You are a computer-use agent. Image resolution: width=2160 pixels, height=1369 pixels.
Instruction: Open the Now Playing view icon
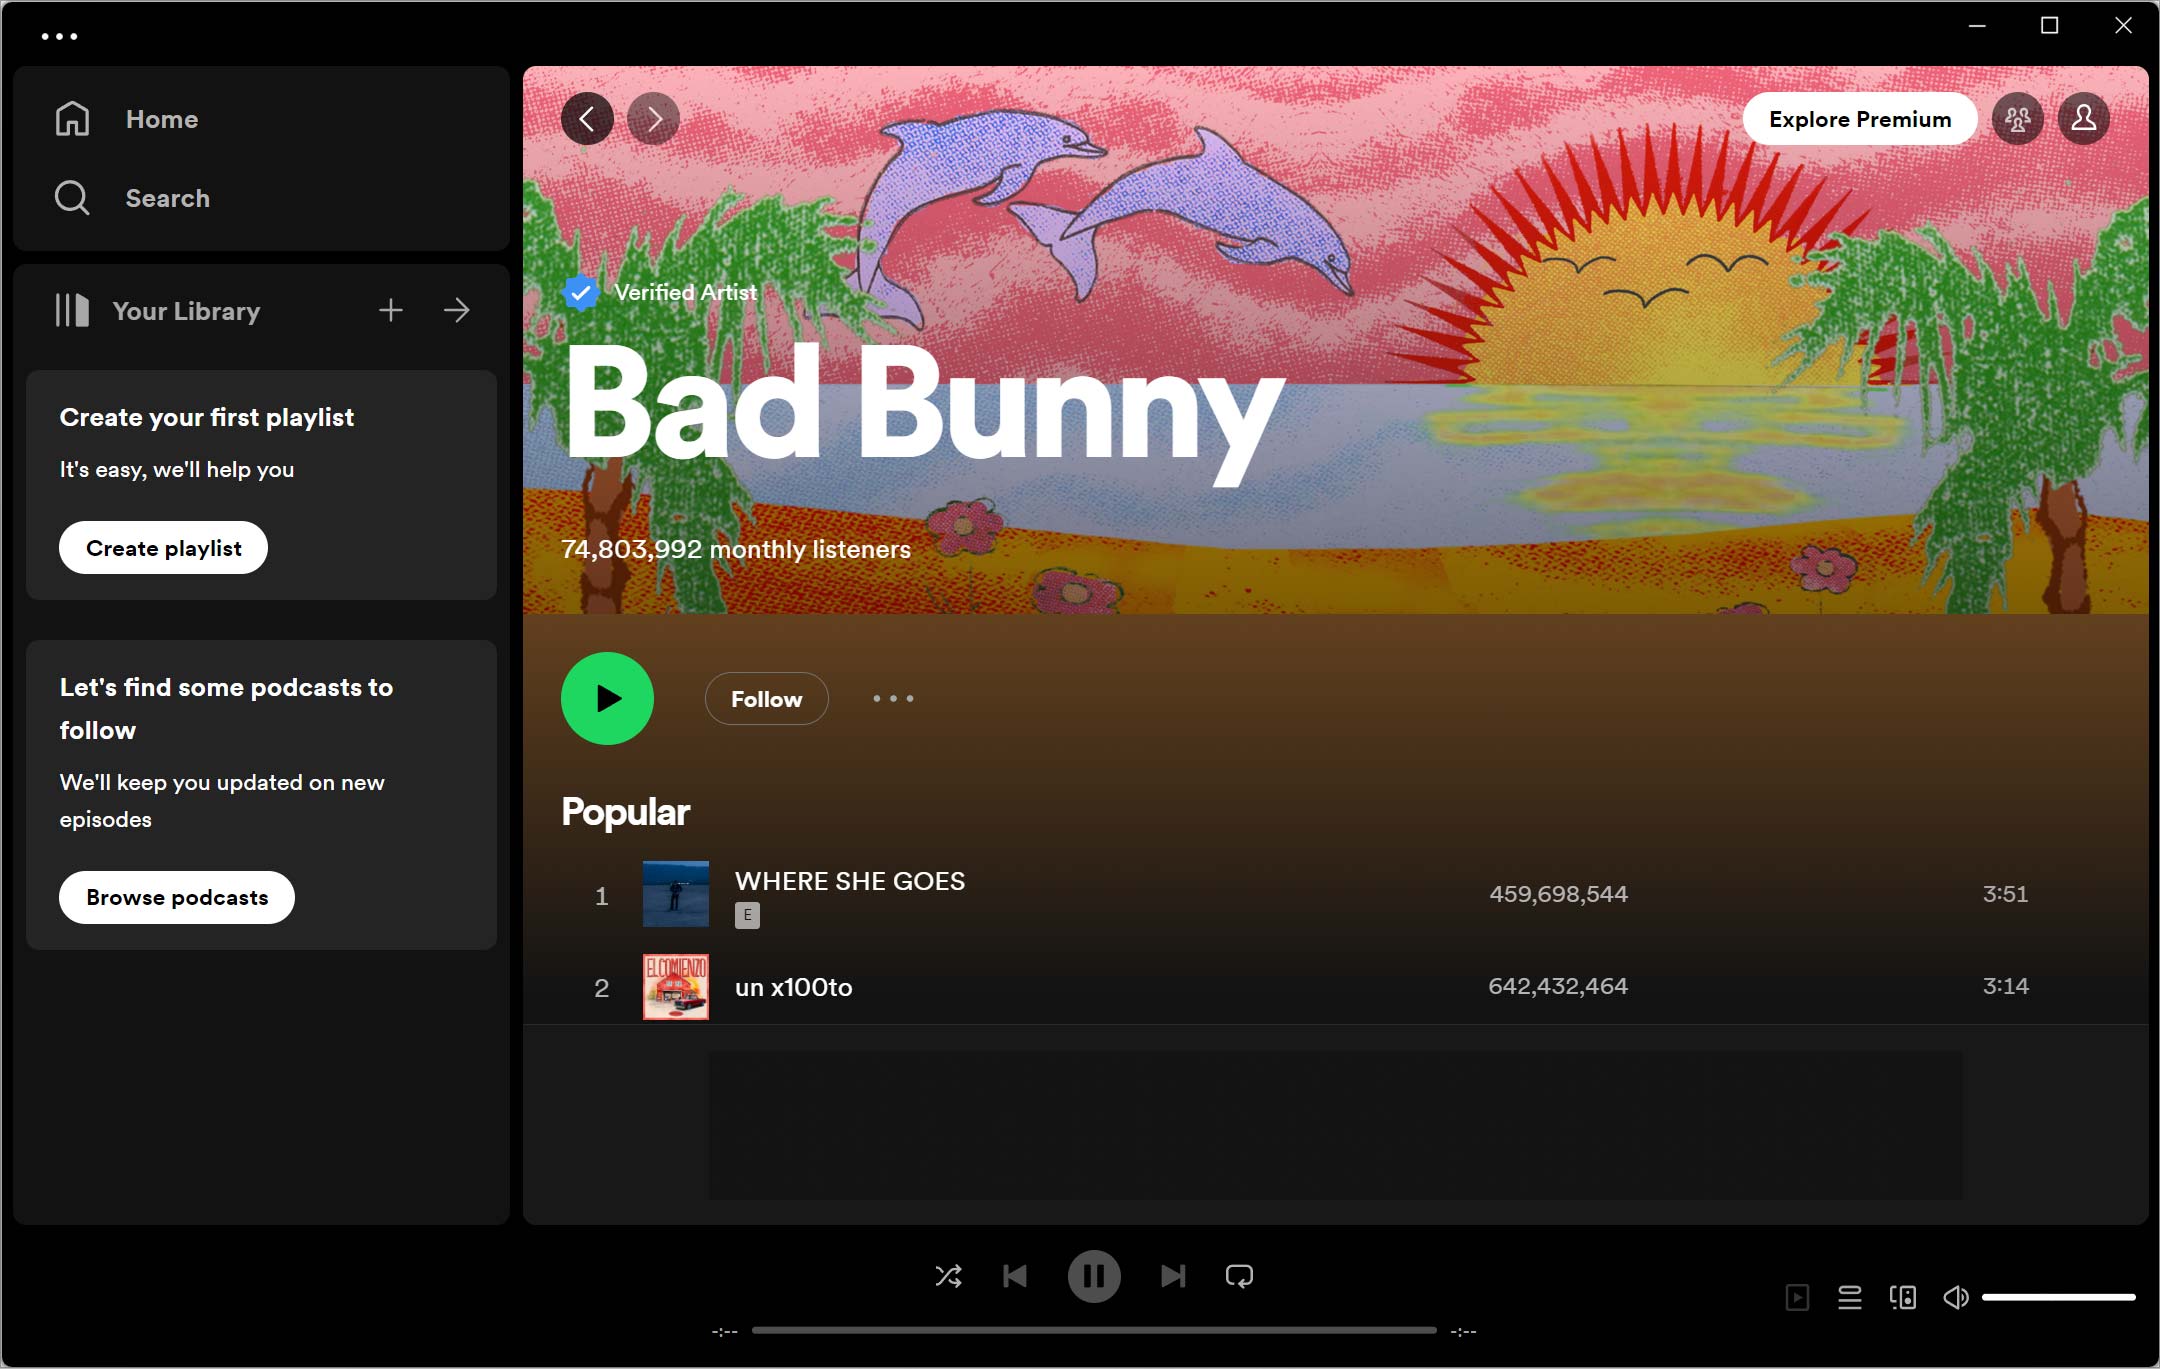[1797, 1298]
